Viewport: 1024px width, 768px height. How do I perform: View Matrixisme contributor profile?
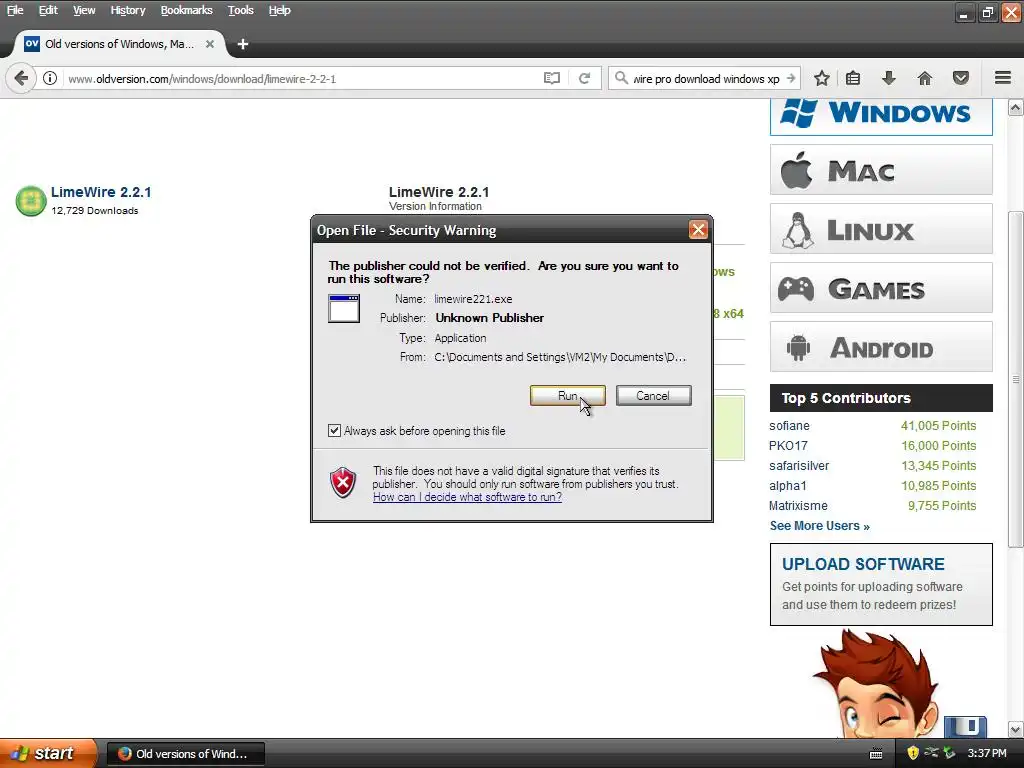(798, 505)
